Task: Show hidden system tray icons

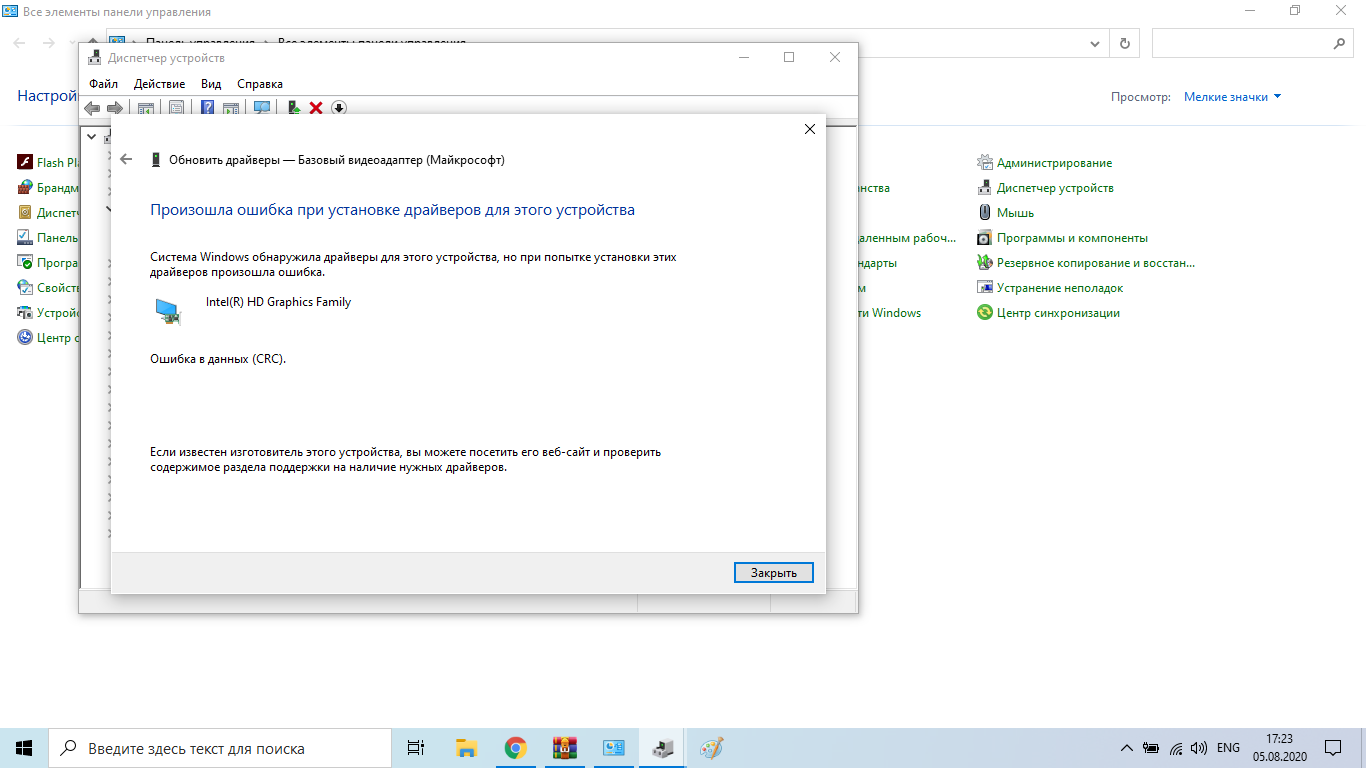Action: point(1126,748)
